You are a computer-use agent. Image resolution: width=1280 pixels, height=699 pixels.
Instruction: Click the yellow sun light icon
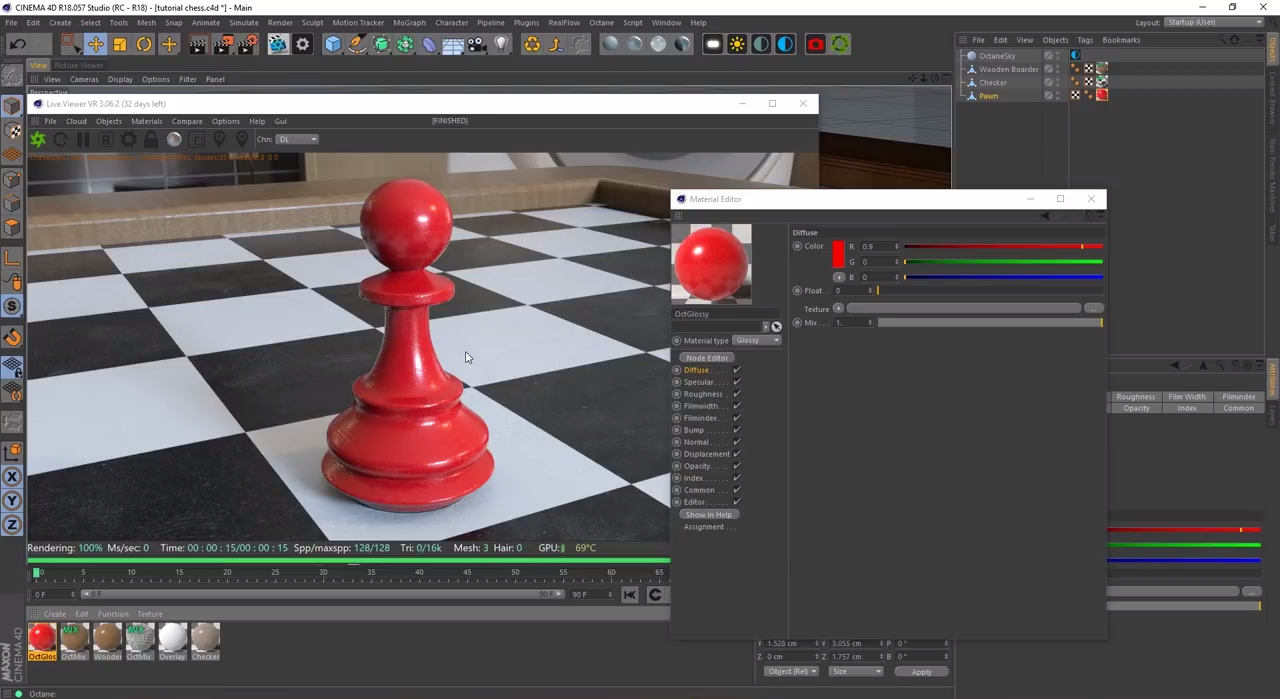737,44
